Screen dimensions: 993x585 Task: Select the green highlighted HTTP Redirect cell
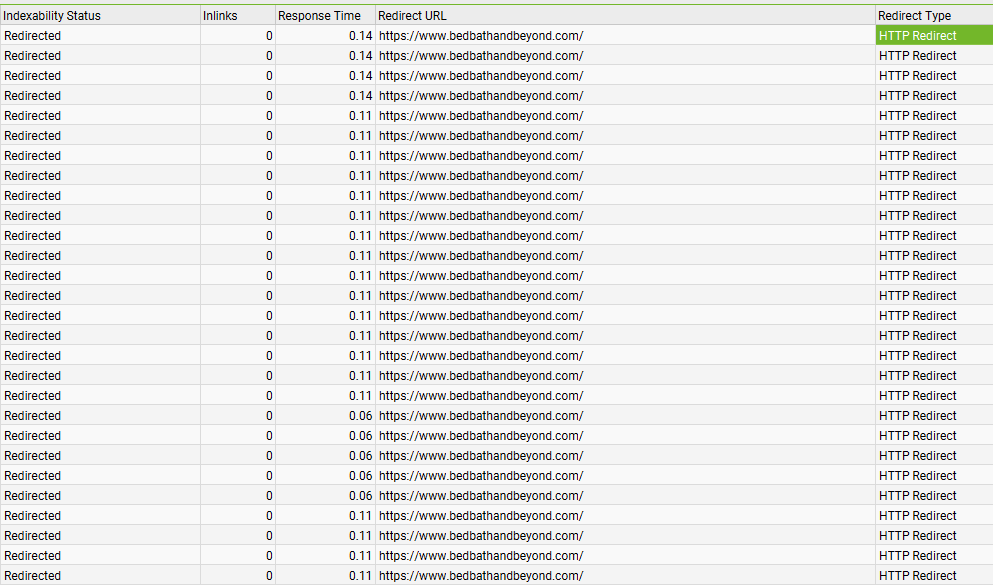(x=918, y=36)
